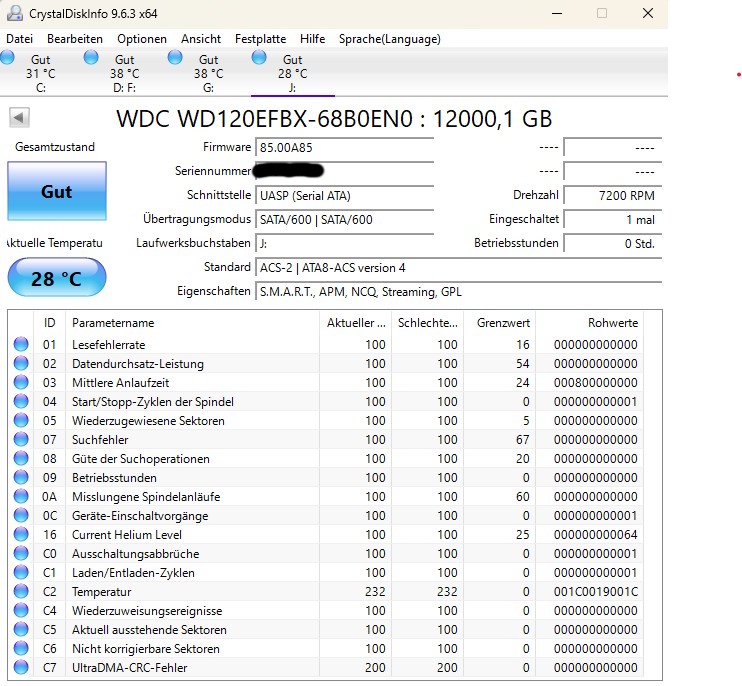Screen dimensions: 742x686
Task: Click status orb for UltraDMA-CRC-Fehler
Action: 21,667
